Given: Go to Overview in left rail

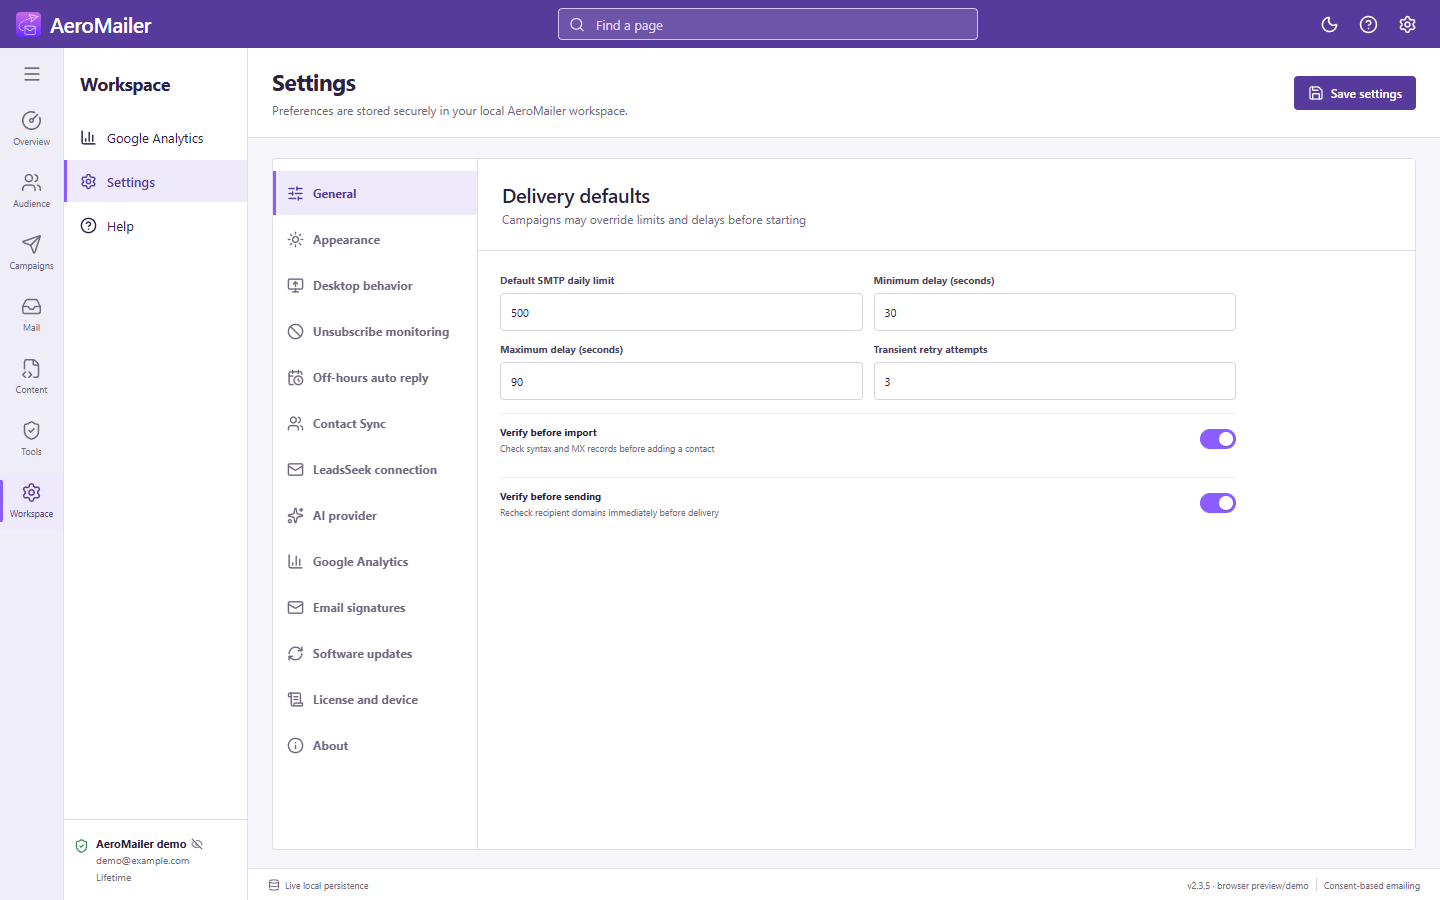Looking at the screenshot, I should [x=32, y=128].
